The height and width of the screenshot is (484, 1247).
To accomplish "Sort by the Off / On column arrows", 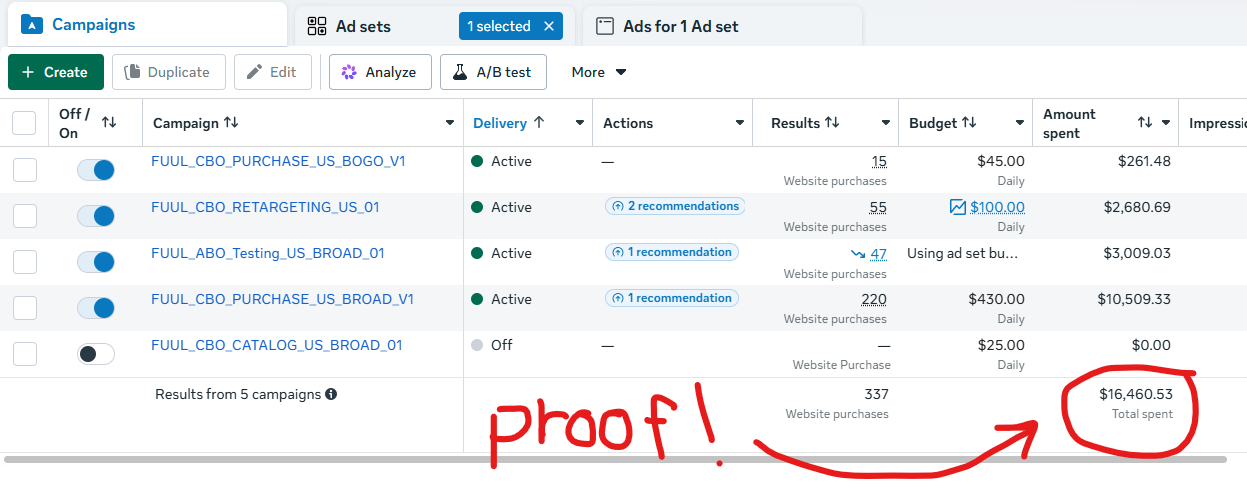I will (110, 122).
